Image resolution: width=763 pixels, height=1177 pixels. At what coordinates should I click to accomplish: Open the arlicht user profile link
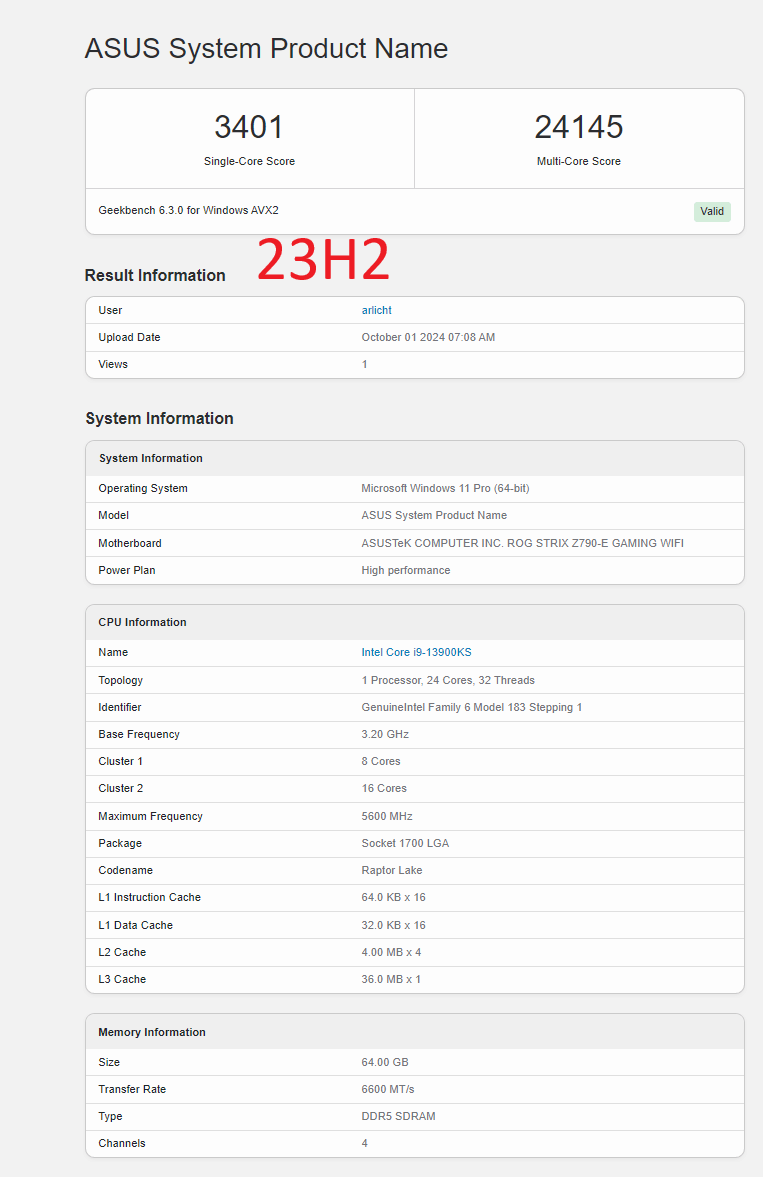coord(376,310)
